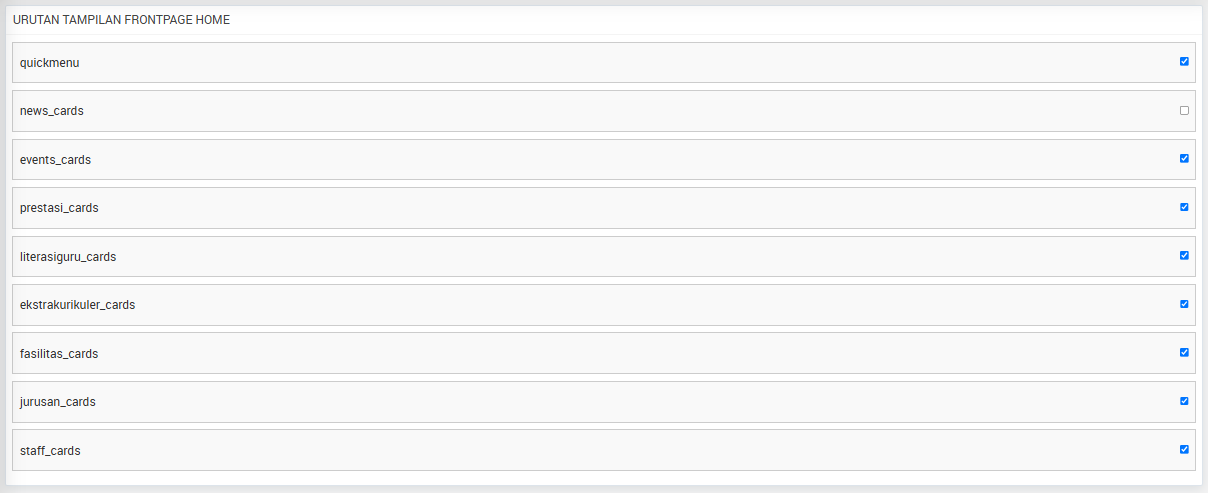Uncheck the quickmenu checkbox
1208x493 pixels.
point(1184,61)
